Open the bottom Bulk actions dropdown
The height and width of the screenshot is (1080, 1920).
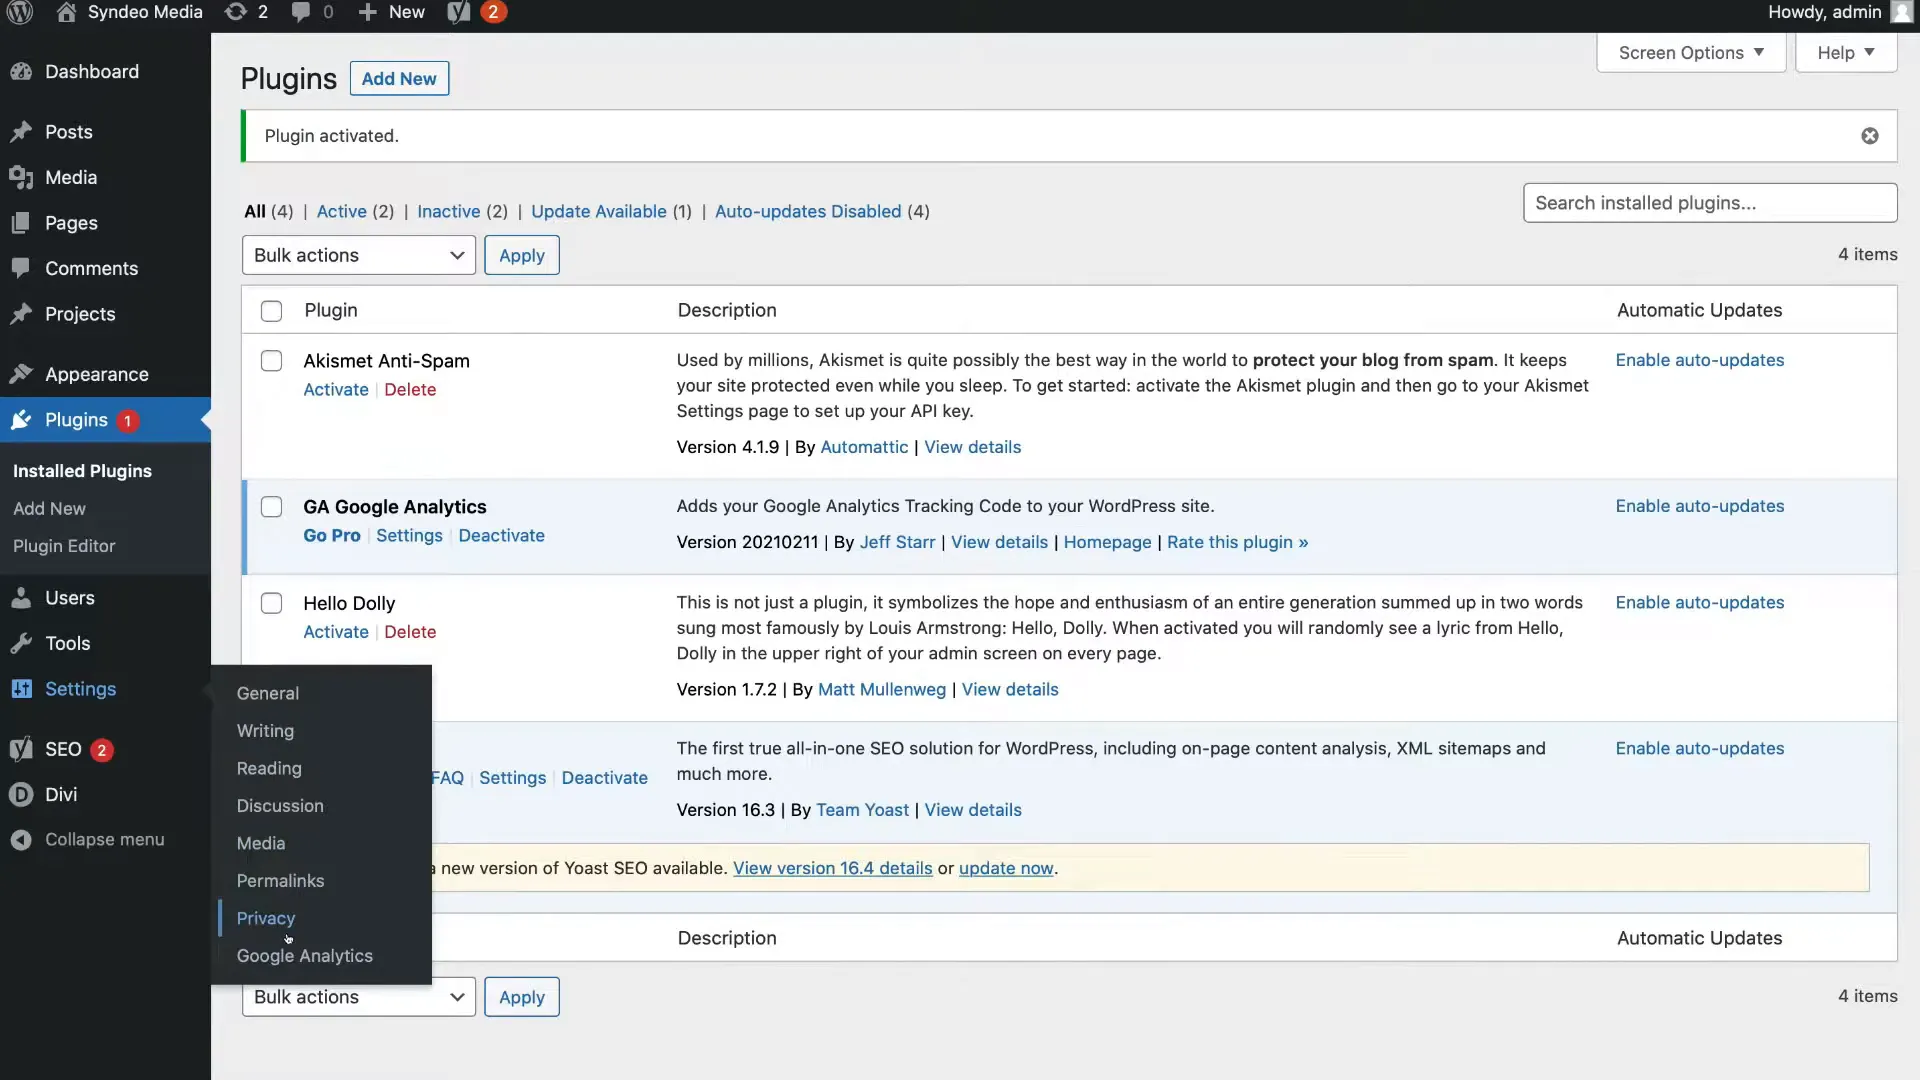click(358, 997)
